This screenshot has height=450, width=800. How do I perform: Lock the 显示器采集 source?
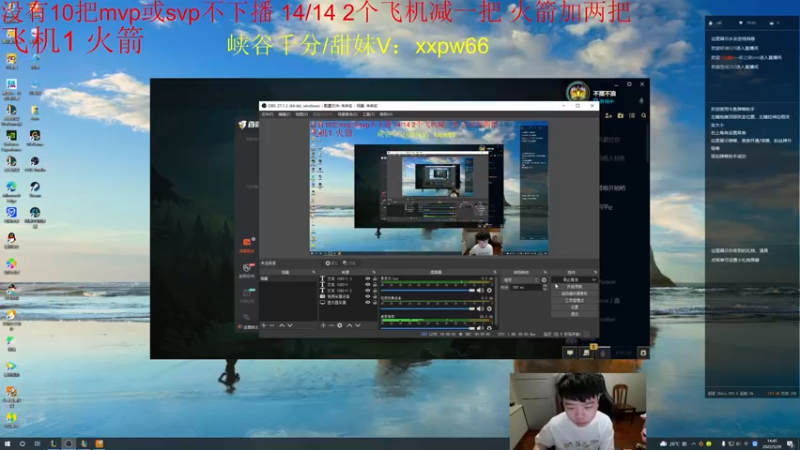click(x=375, y=303)
